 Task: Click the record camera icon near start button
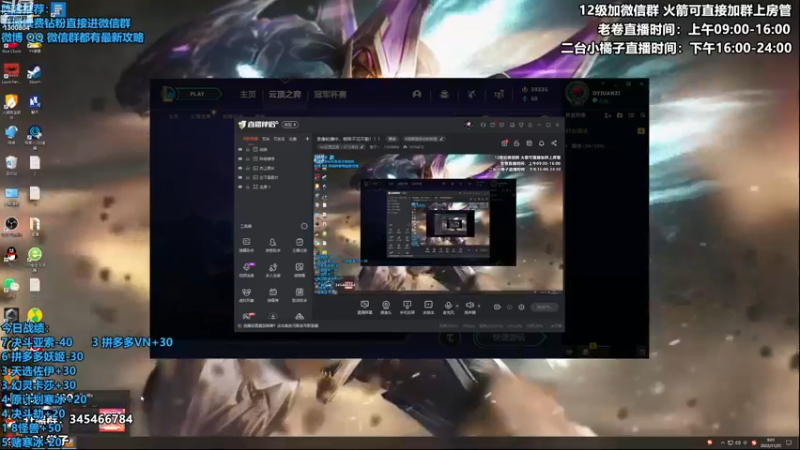(497, 307)
